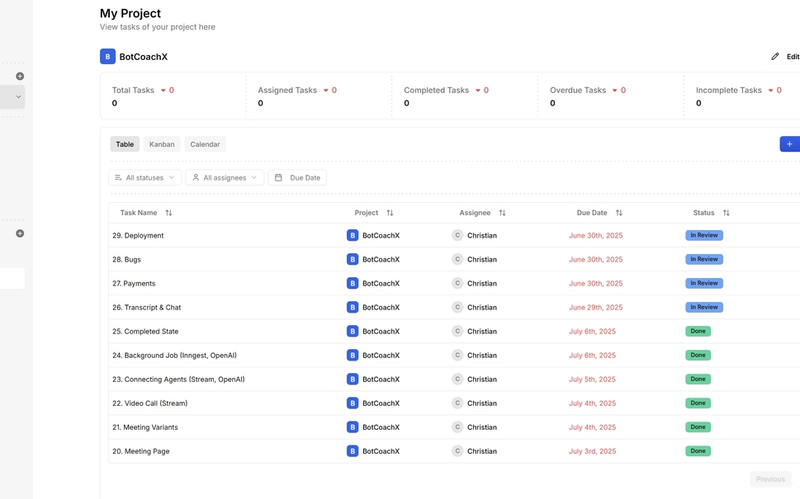Open task 24. Background Job (Inngest, OpenAI)
Image resolution: width=800 pixels, height=499 pixels.
click(x=174, y=356)
